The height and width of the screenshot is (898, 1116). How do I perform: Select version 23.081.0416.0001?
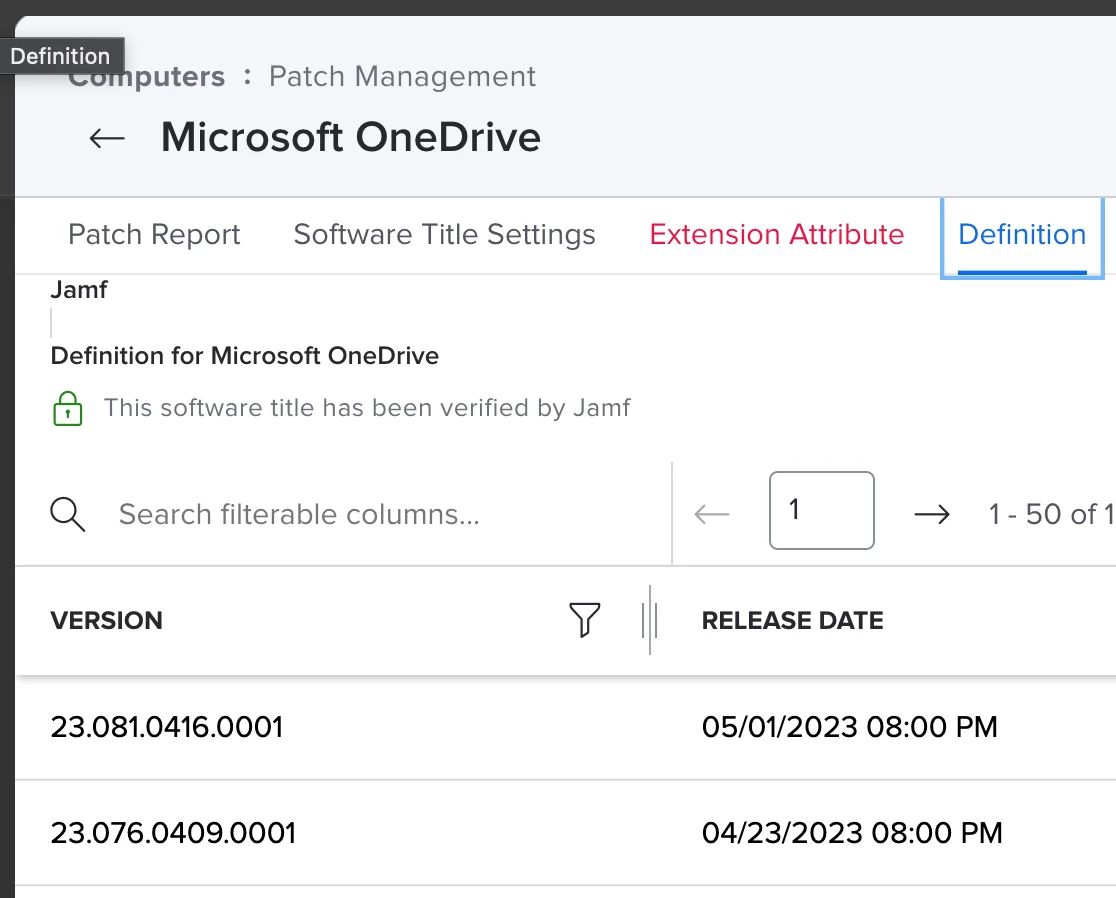coord(167,727)
